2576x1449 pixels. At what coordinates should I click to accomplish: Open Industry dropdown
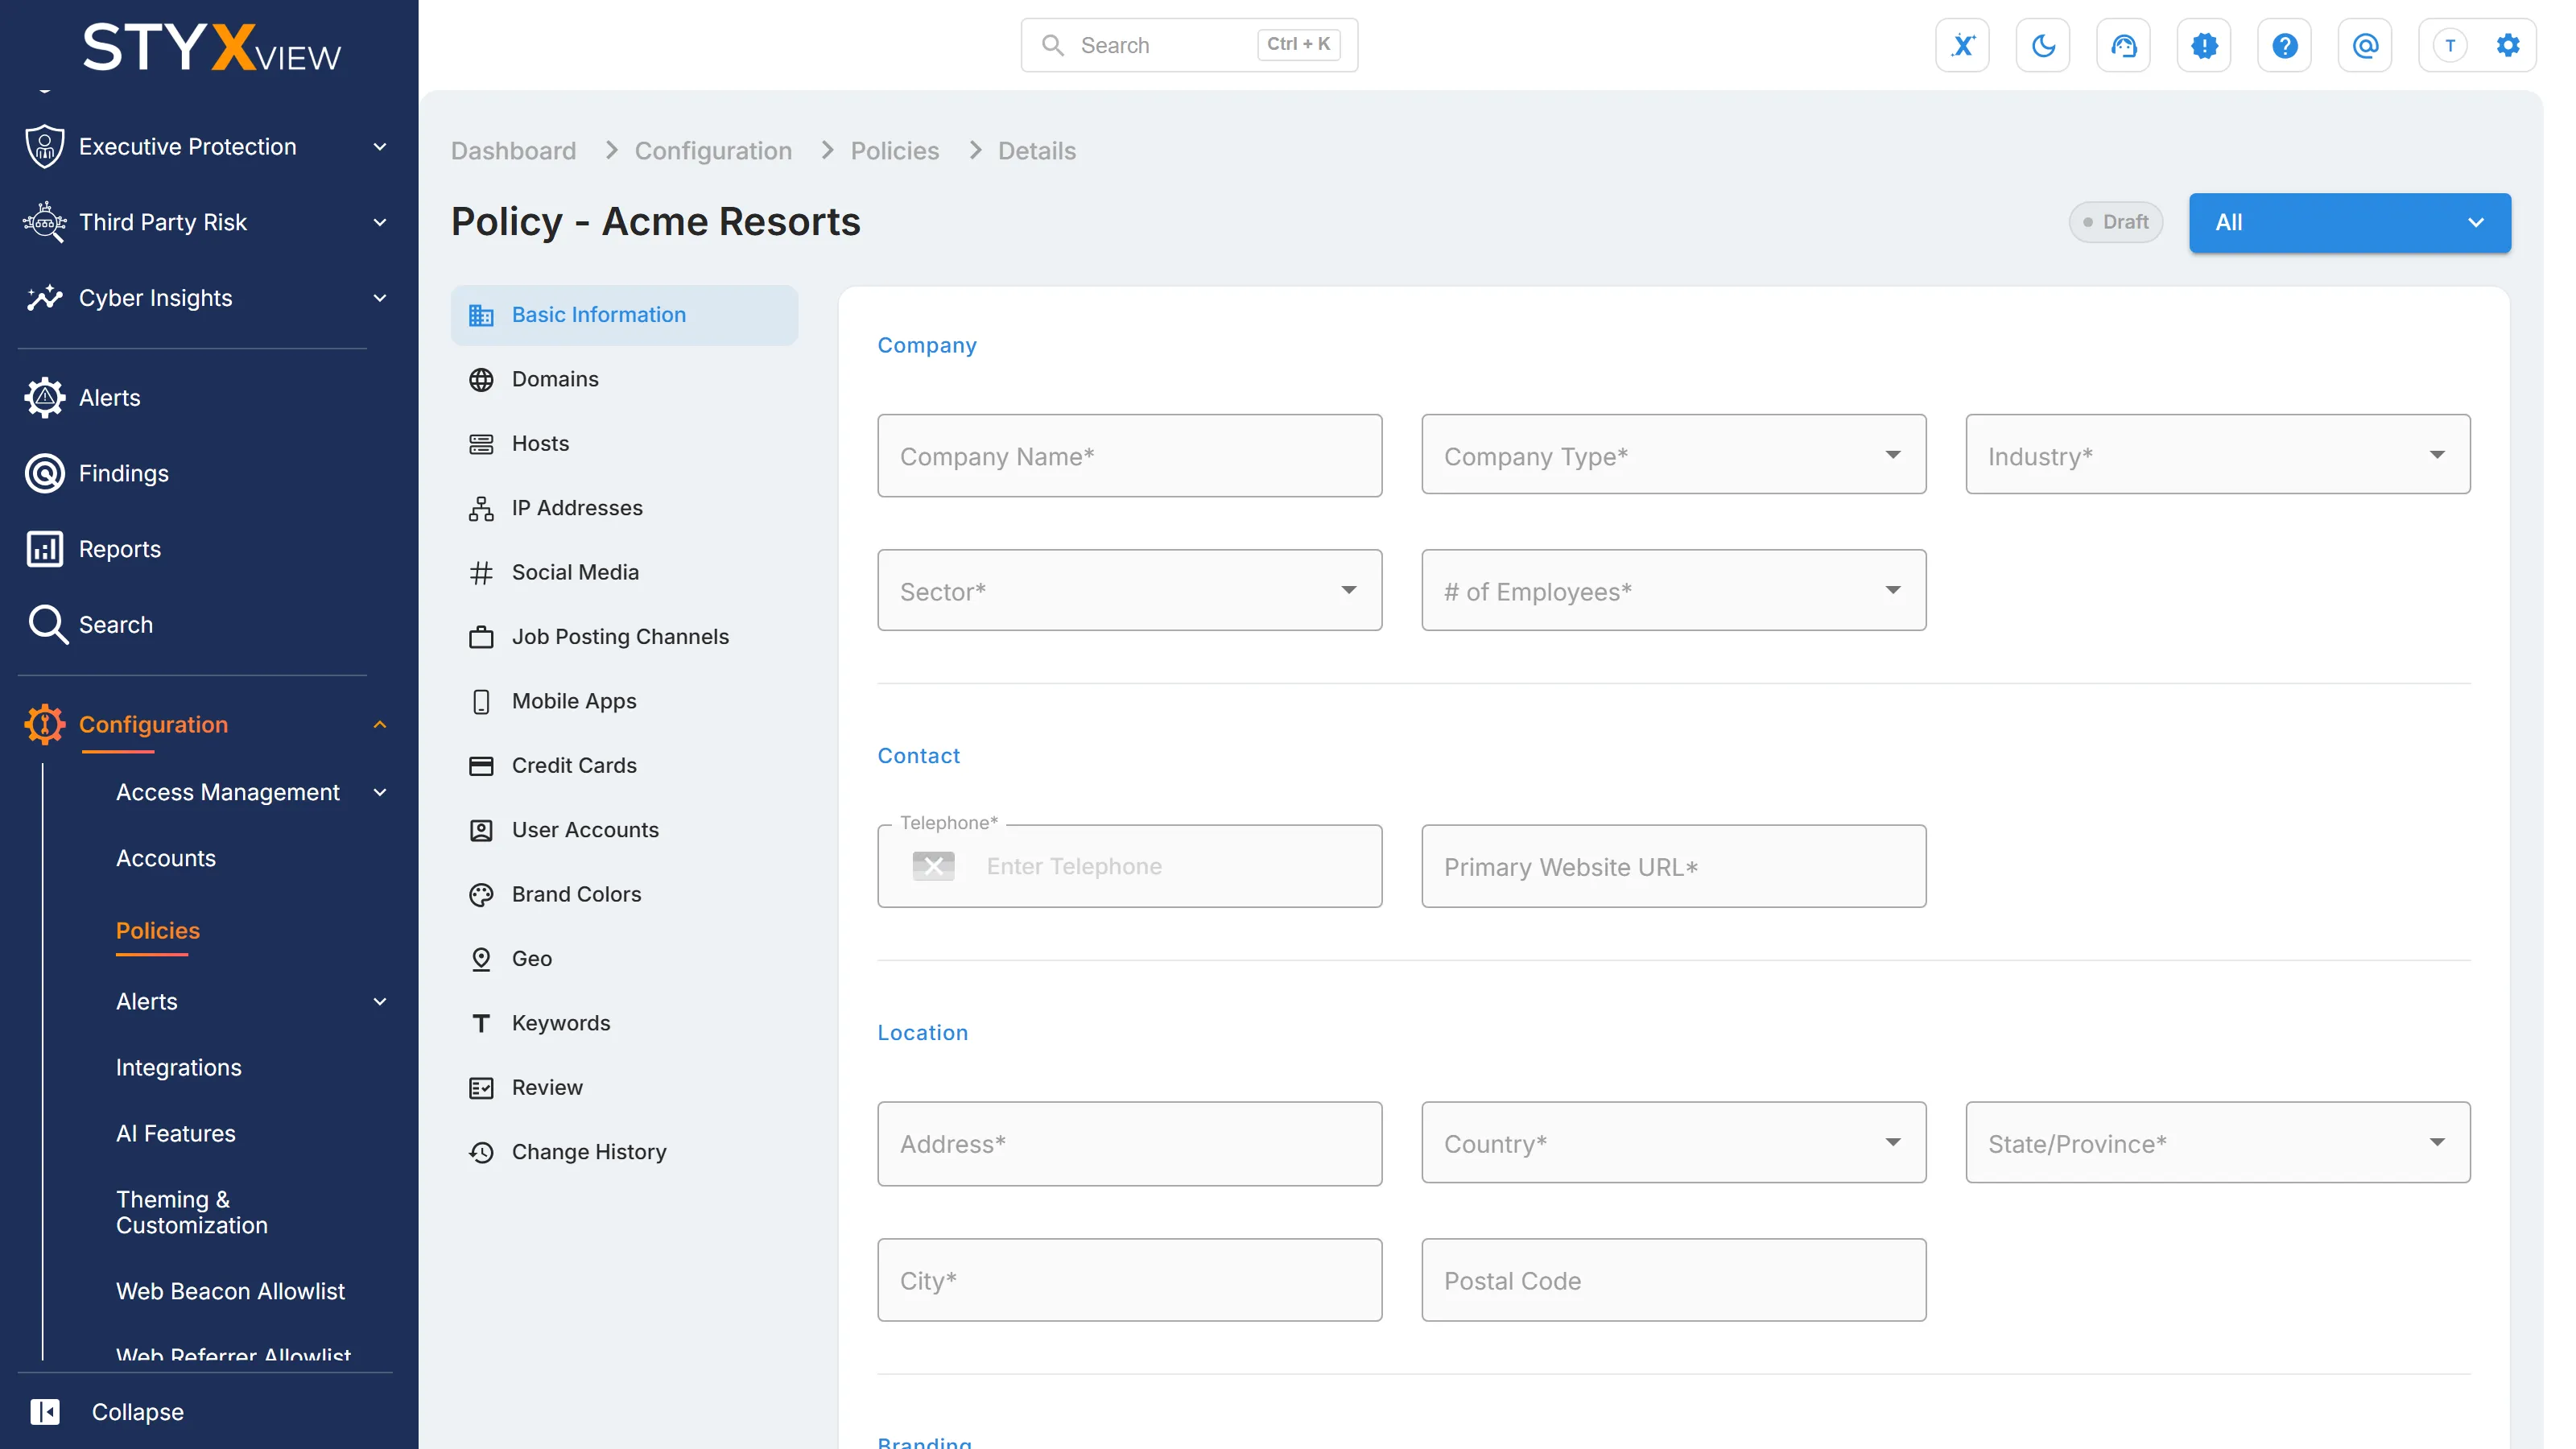coord(2217,455)
